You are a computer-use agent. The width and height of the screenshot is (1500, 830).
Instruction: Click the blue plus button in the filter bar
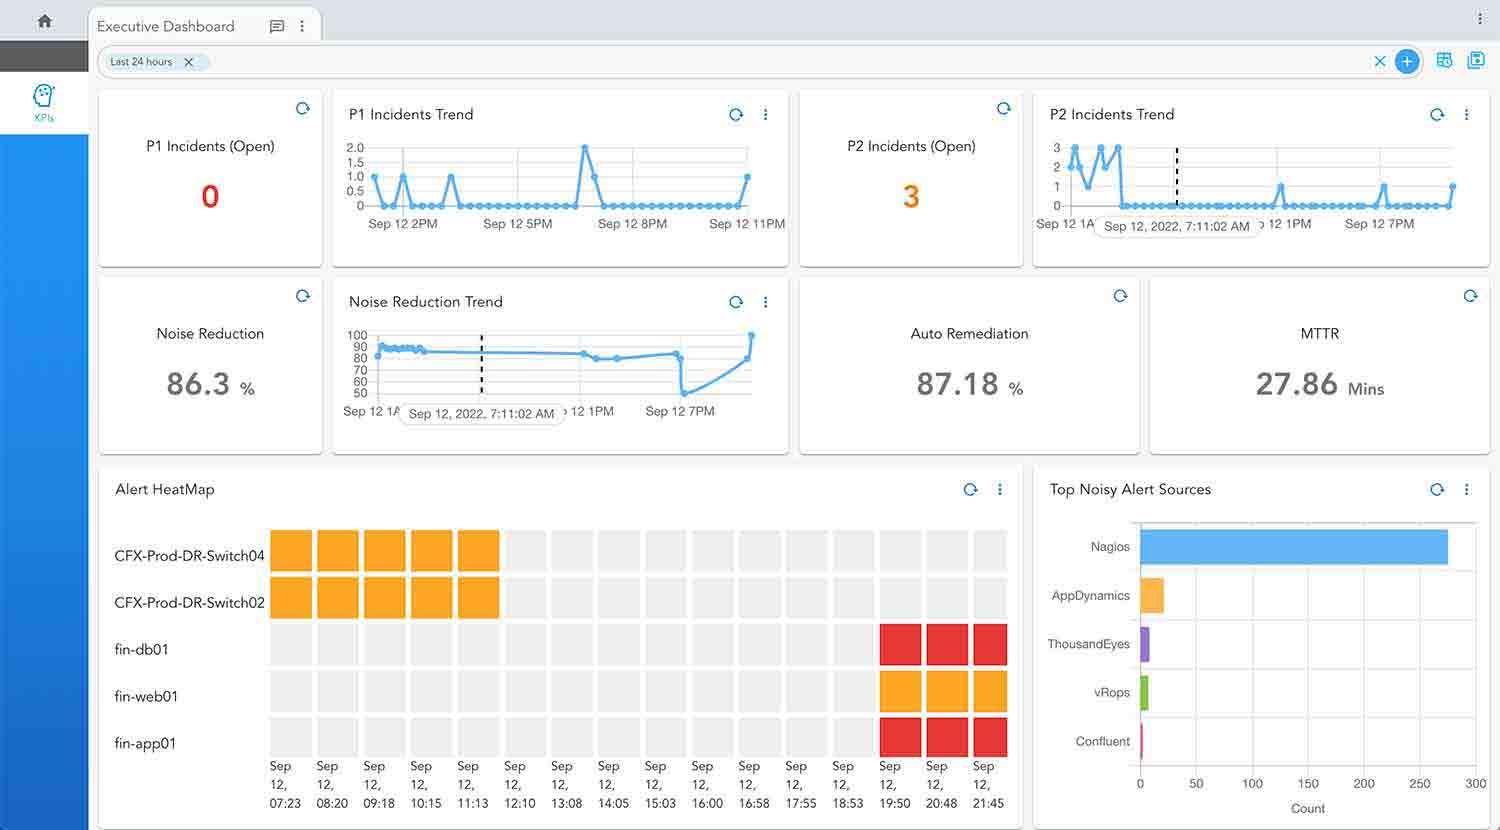pyautogui.click(x=1407, y=61)
